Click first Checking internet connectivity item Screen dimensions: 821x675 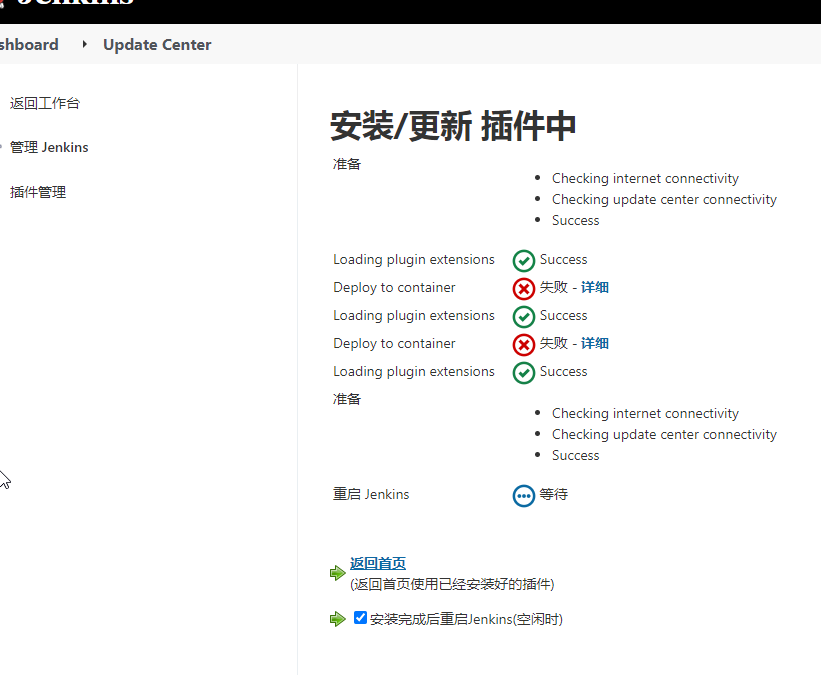pos(645,178)
